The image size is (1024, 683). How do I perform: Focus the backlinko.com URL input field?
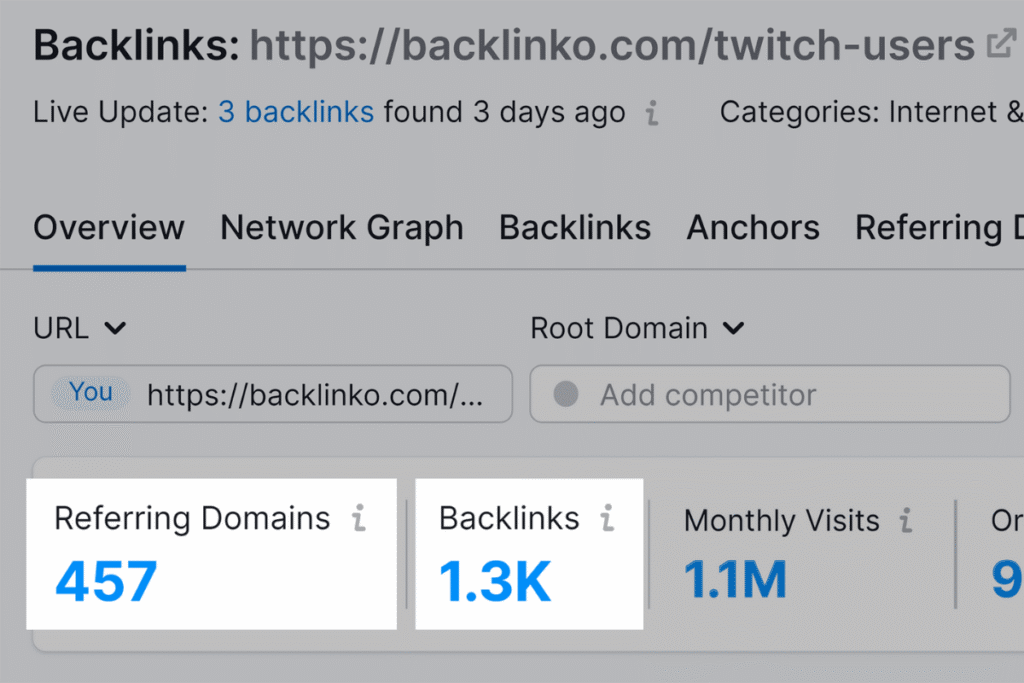coord(315,395)
